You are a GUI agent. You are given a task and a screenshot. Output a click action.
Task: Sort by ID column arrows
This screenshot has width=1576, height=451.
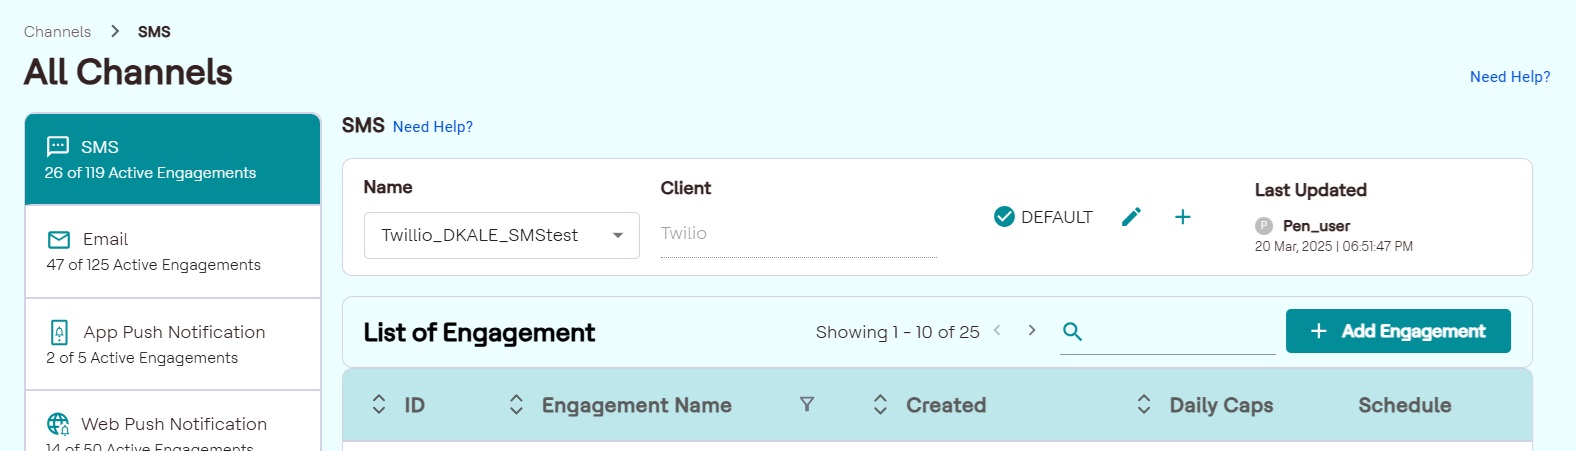379,404
